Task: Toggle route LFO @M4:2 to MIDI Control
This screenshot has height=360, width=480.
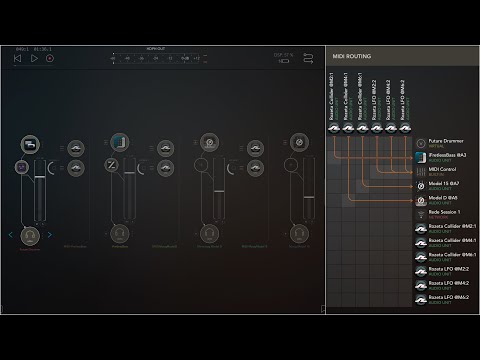Action: [x=391, y=172]
